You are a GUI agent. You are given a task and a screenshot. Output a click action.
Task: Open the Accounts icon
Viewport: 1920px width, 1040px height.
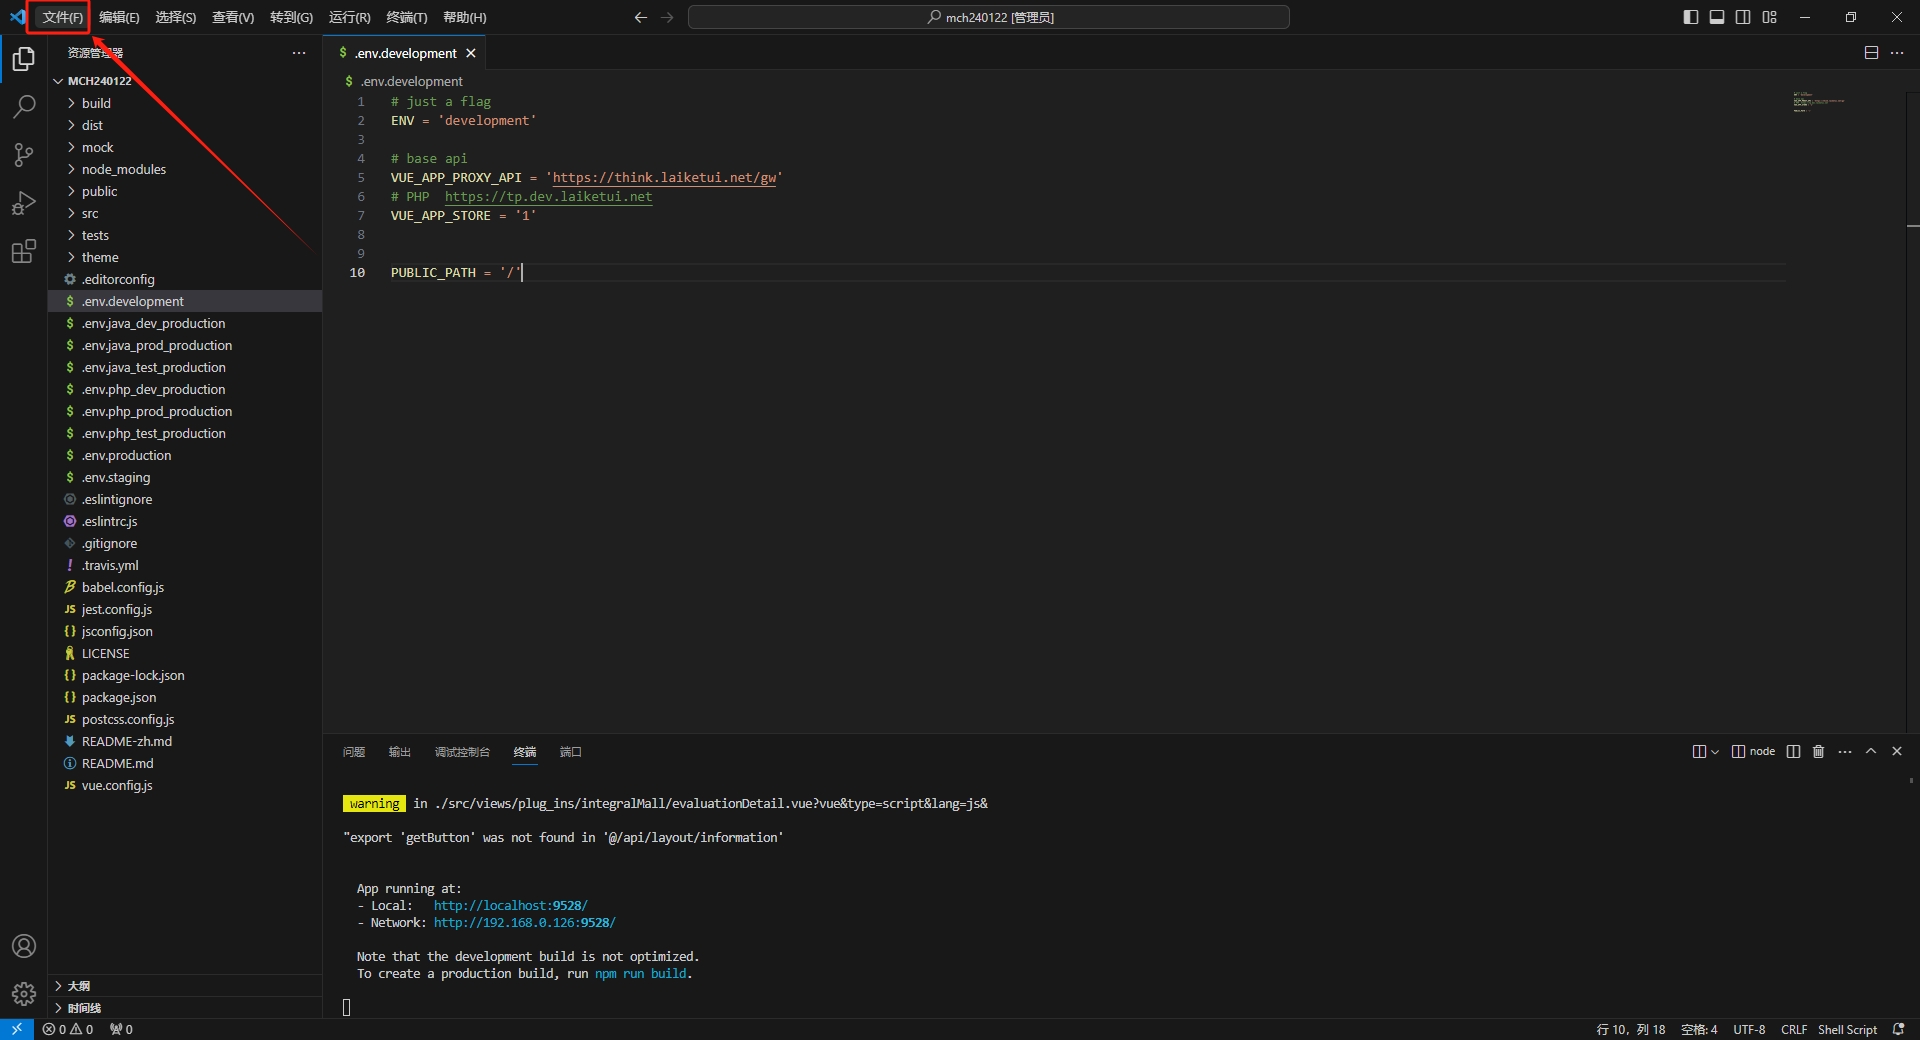[x=24, y=946]
